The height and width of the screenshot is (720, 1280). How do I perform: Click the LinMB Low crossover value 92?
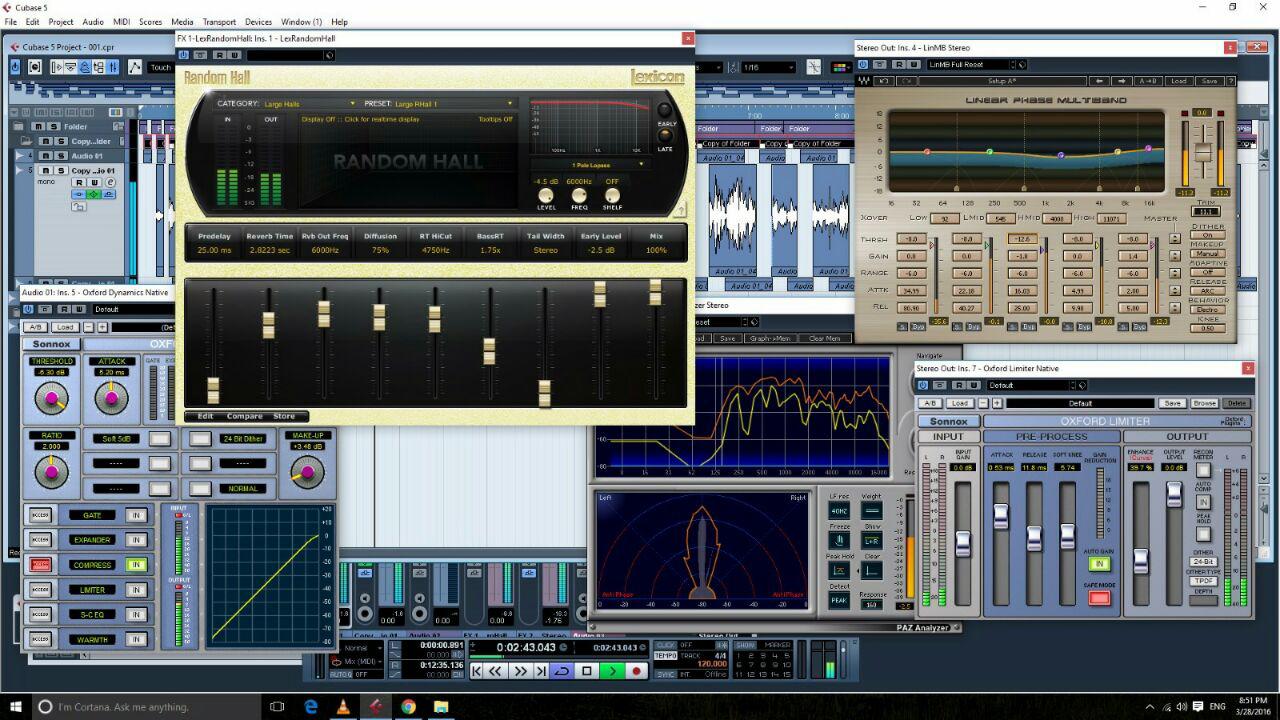click(x=944, y=218)
